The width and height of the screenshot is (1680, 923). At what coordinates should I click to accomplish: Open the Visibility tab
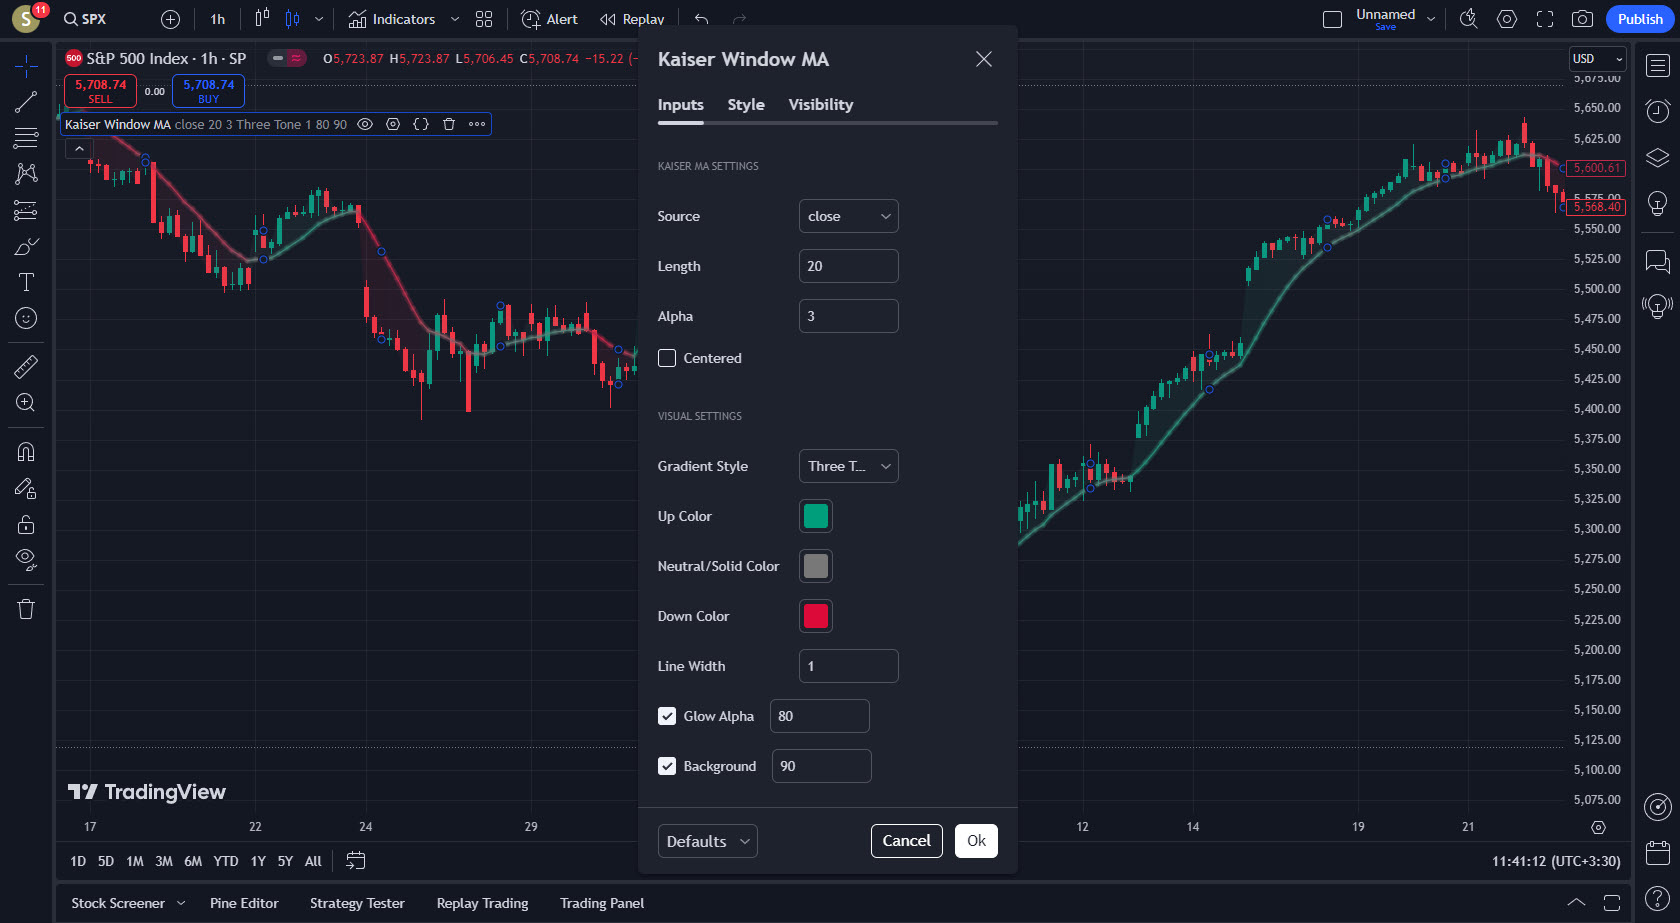(x=820, y=105)
